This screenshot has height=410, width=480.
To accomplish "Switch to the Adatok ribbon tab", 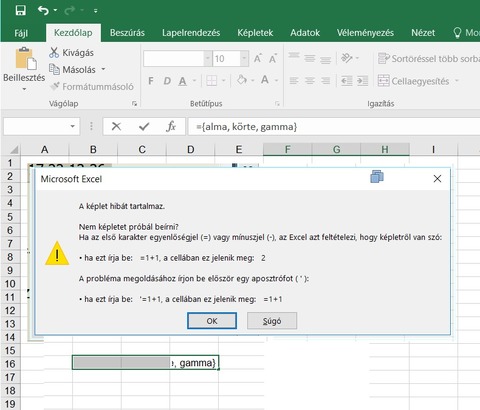I will (x=305, y=33).
